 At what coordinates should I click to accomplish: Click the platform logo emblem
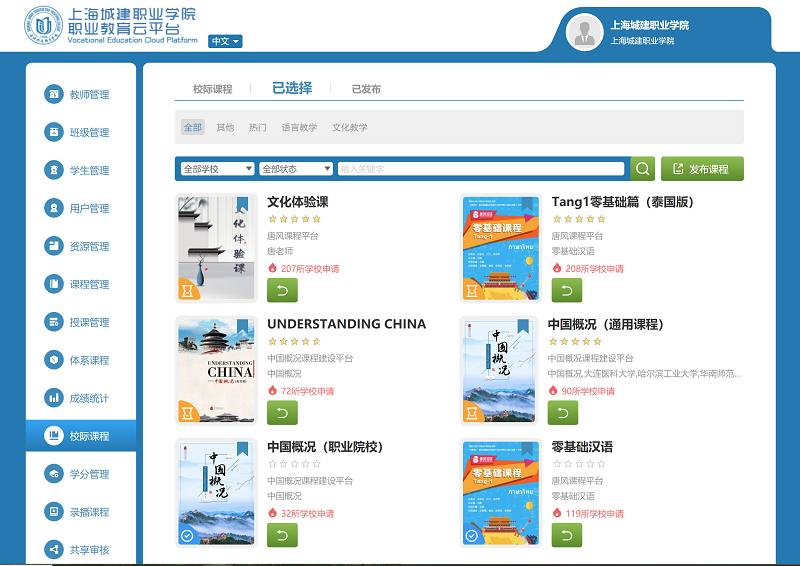(x=43, y=26)
